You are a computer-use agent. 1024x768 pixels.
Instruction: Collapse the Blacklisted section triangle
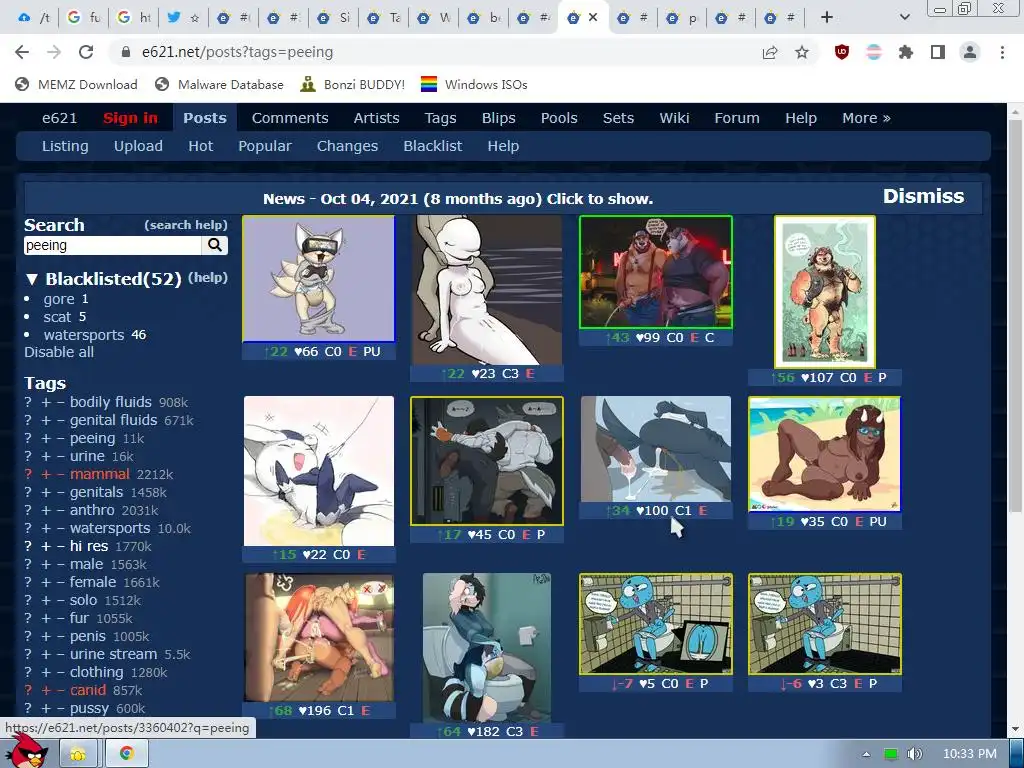tap(31, 280)
